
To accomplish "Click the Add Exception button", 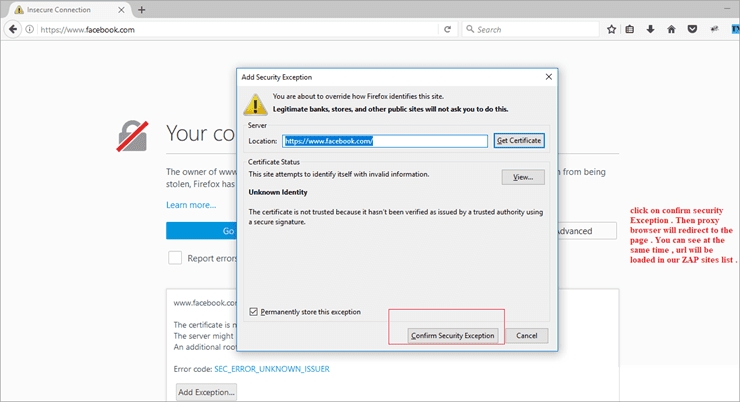I will (x=206, y=392).
